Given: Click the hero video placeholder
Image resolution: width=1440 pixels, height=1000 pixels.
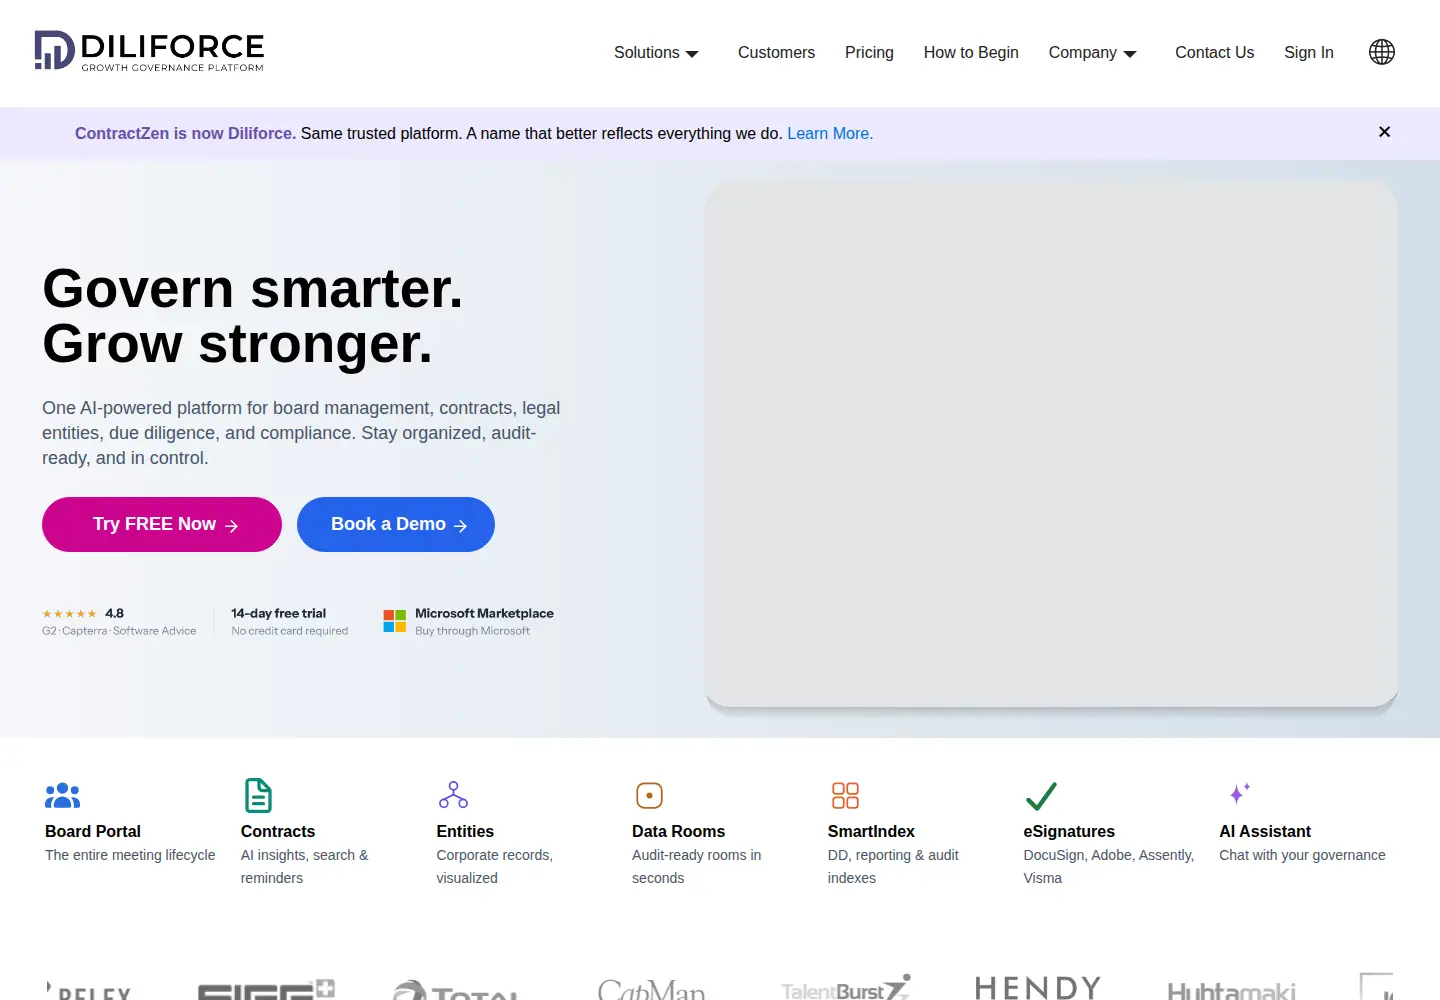Looking at the screenshot, I should click(x=1052, y=444).
